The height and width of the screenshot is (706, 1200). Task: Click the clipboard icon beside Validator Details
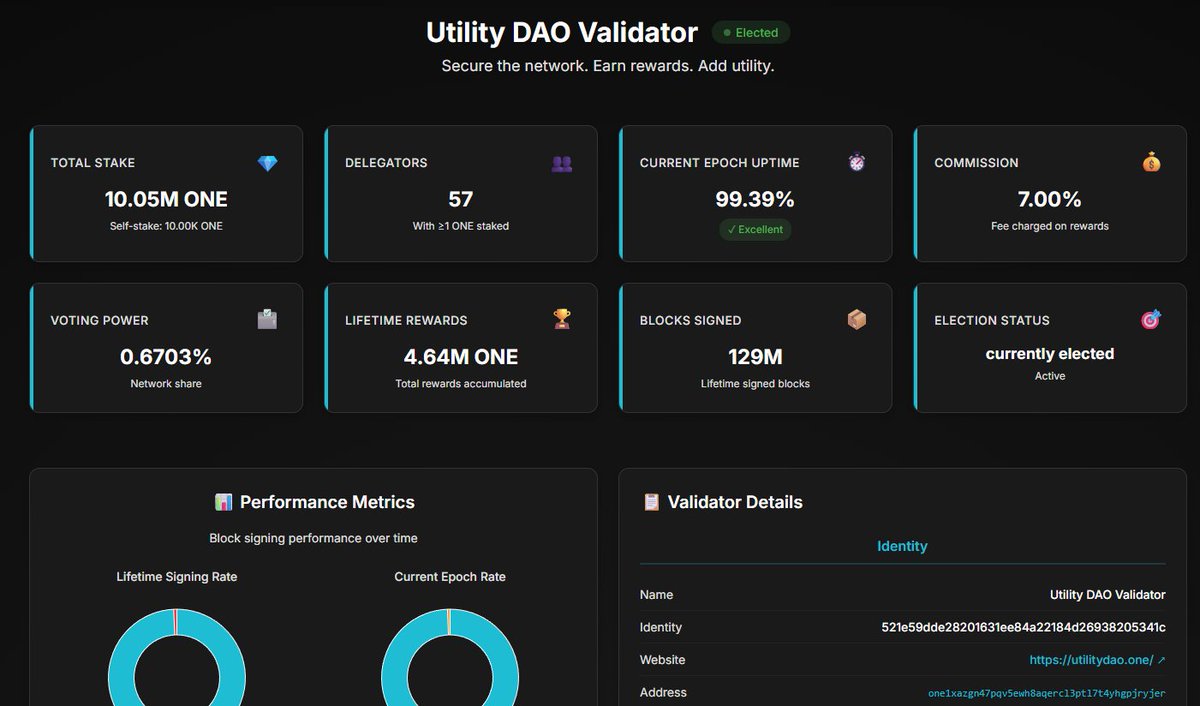(652, 502)
